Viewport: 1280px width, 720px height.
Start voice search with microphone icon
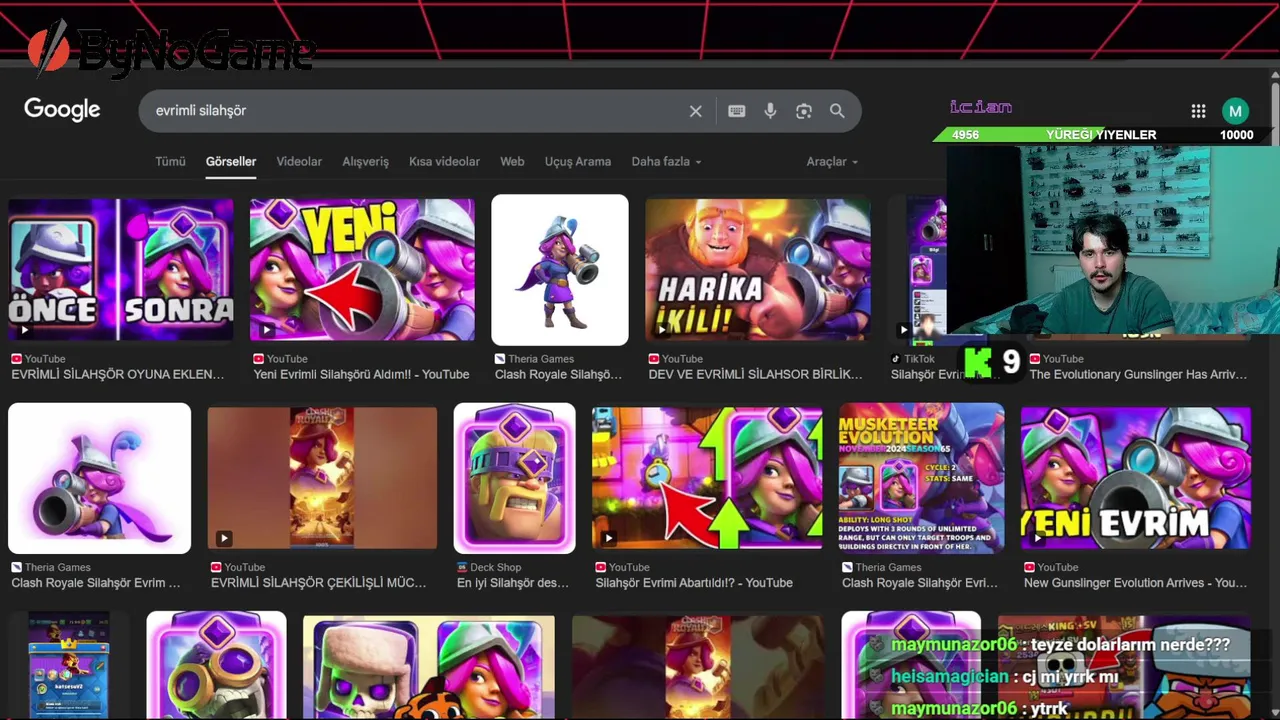click(770, 111)
